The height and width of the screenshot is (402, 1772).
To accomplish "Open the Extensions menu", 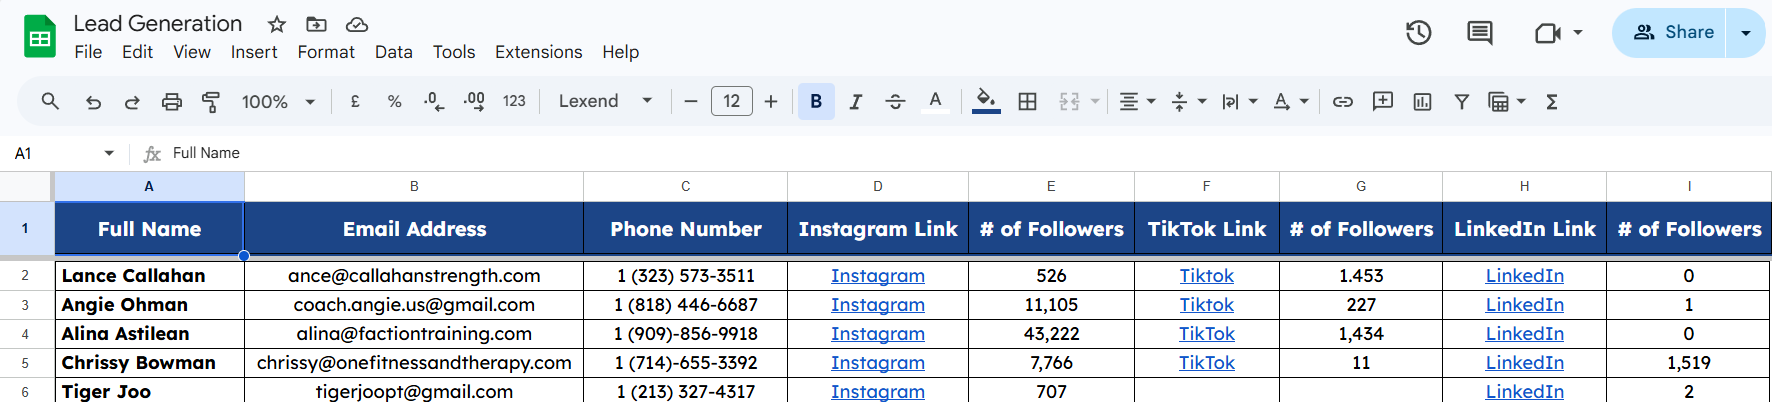I will (x=538, y=52).
